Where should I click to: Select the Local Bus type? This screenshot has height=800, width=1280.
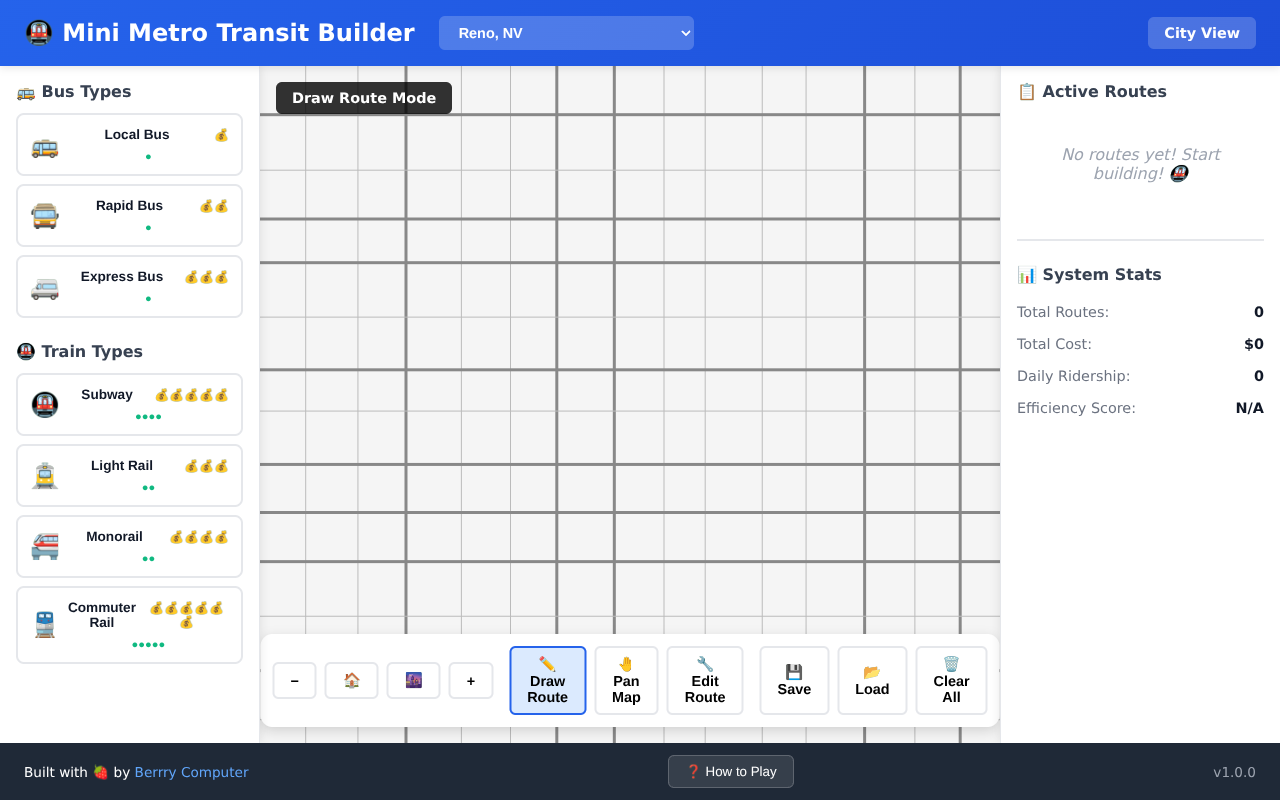tap(128, 144)
